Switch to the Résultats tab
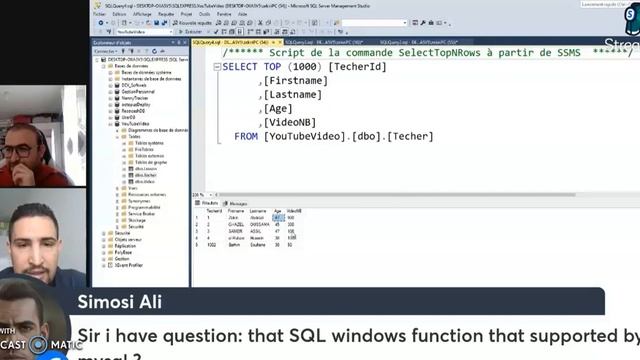 tap(207, 203)
